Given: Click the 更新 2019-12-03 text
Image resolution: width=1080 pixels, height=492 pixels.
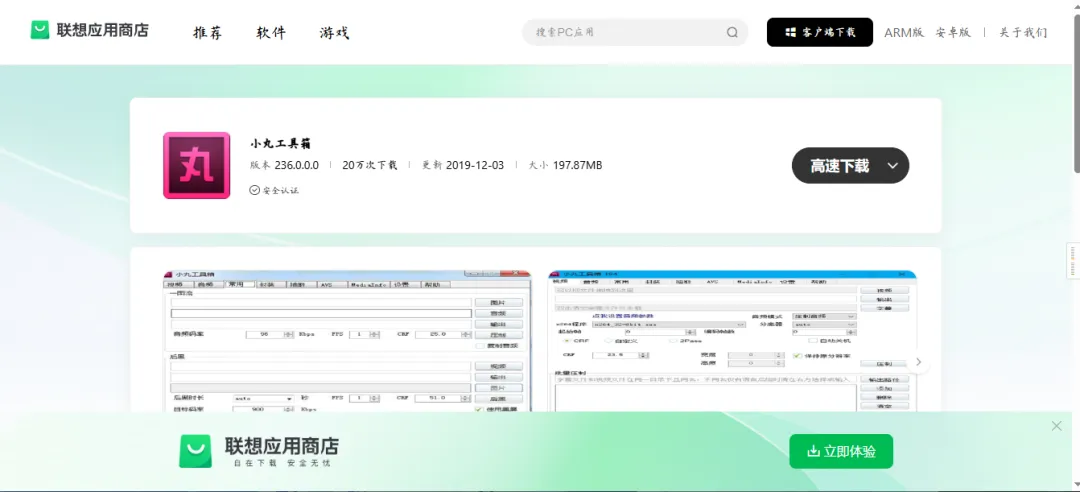Looking at the screenshot, I should [x=463, y=165].
